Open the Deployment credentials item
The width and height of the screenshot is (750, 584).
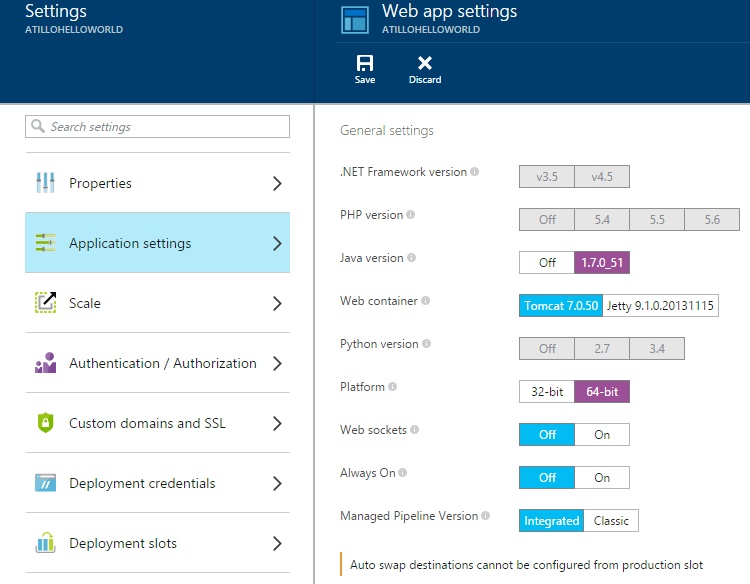[x=157, y=483]
